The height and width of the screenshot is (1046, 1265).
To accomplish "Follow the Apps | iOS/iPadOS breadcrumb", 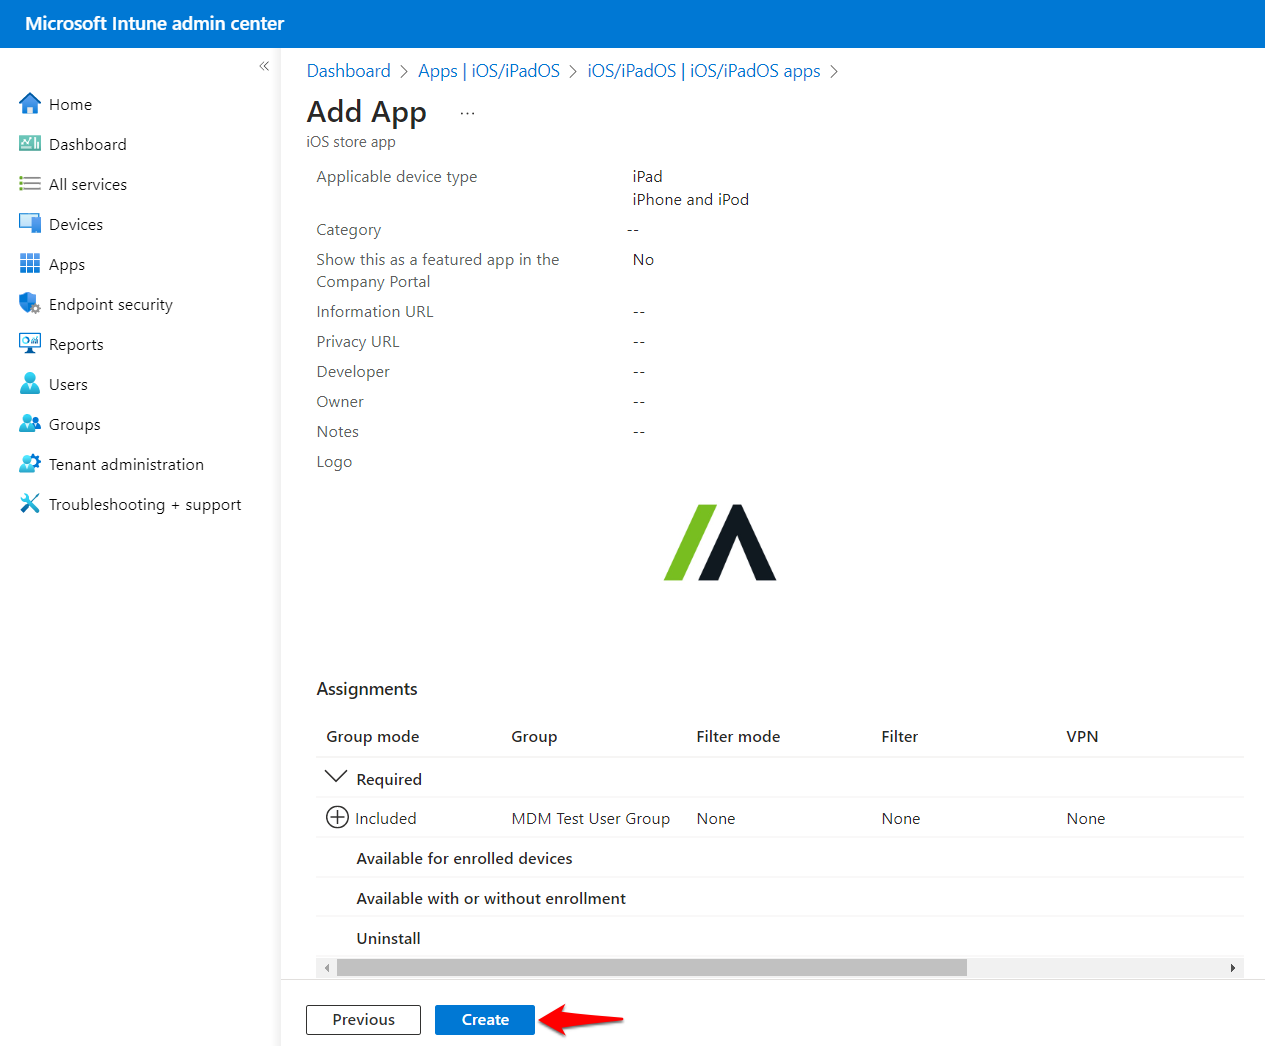I will point(489,71).
